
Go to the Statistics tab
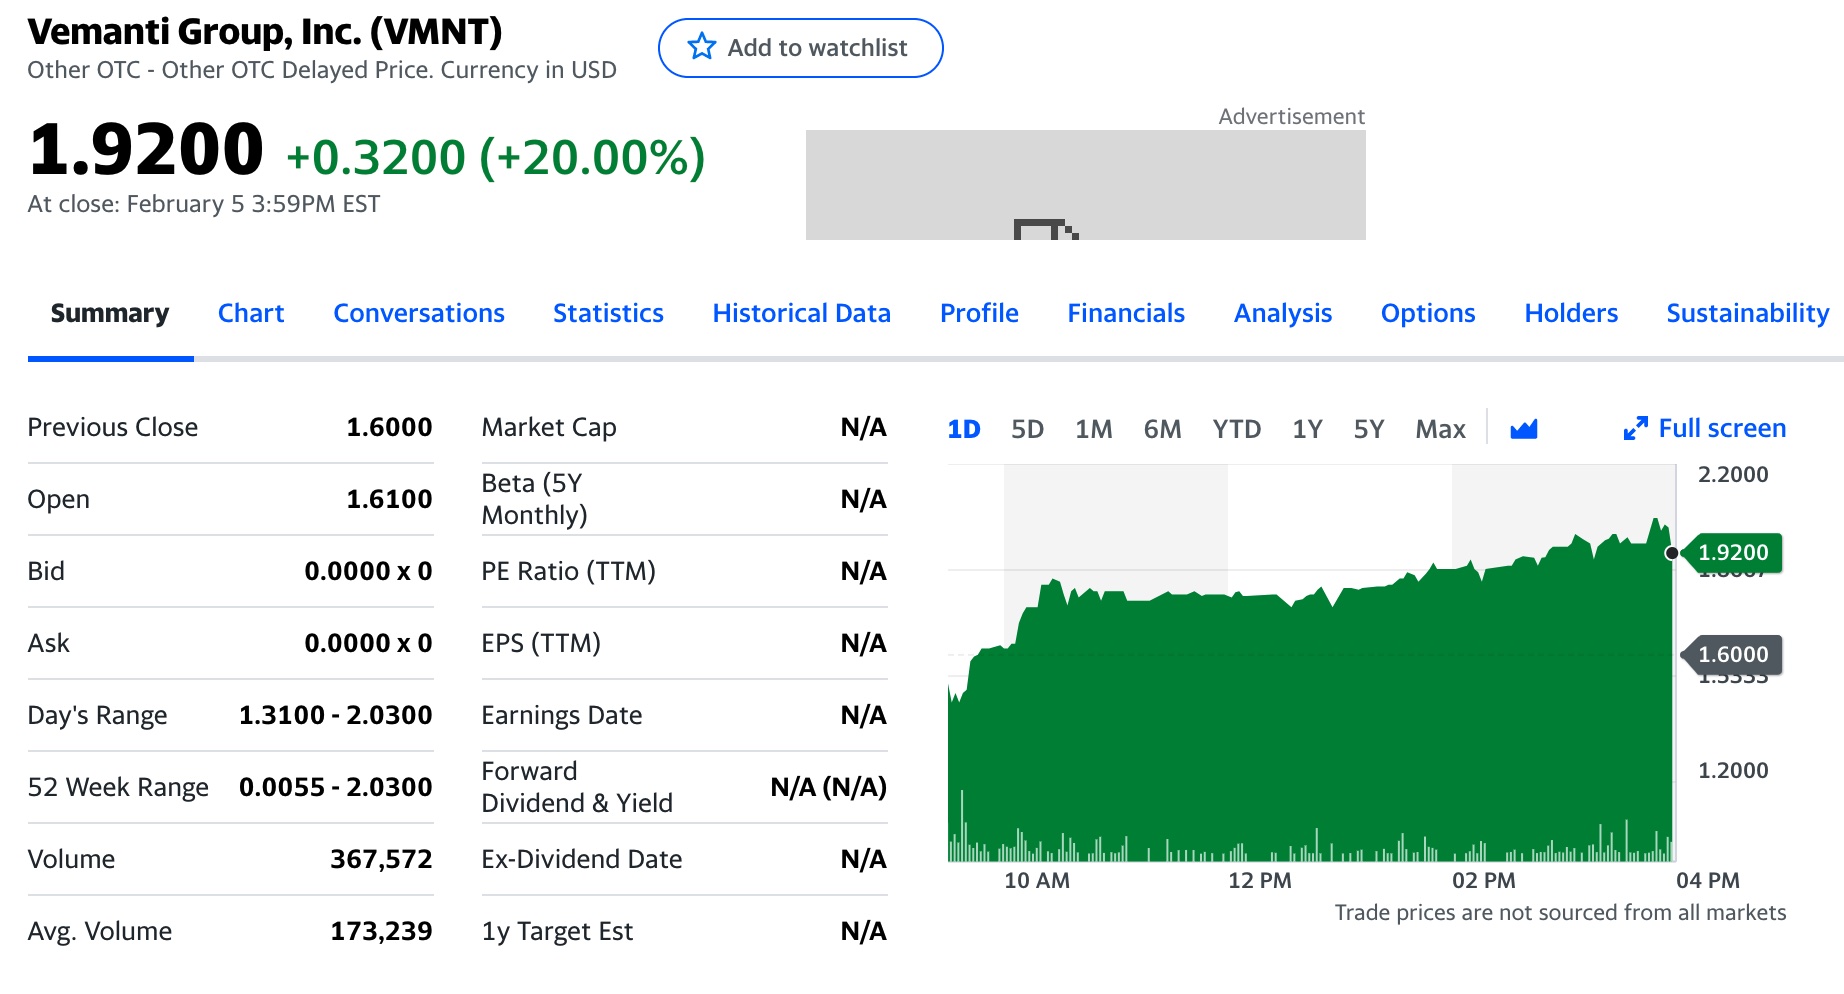608,313
